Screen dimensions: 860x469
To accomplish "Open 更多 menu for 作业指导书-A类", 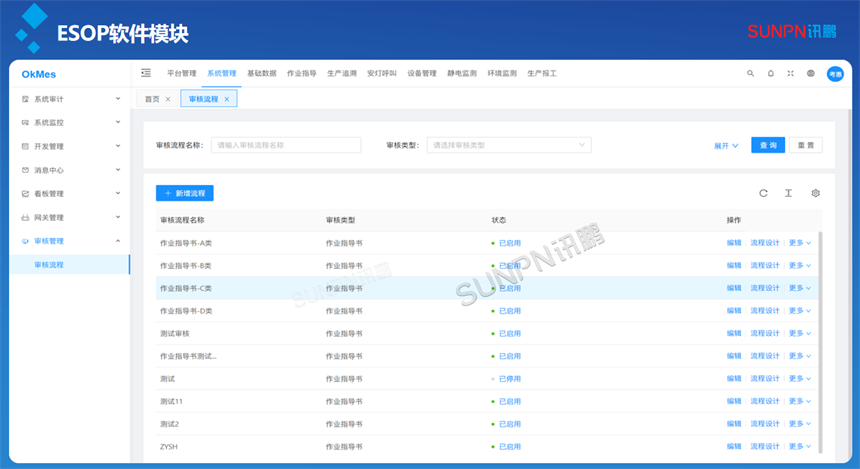I will click(x=800, y=243).
